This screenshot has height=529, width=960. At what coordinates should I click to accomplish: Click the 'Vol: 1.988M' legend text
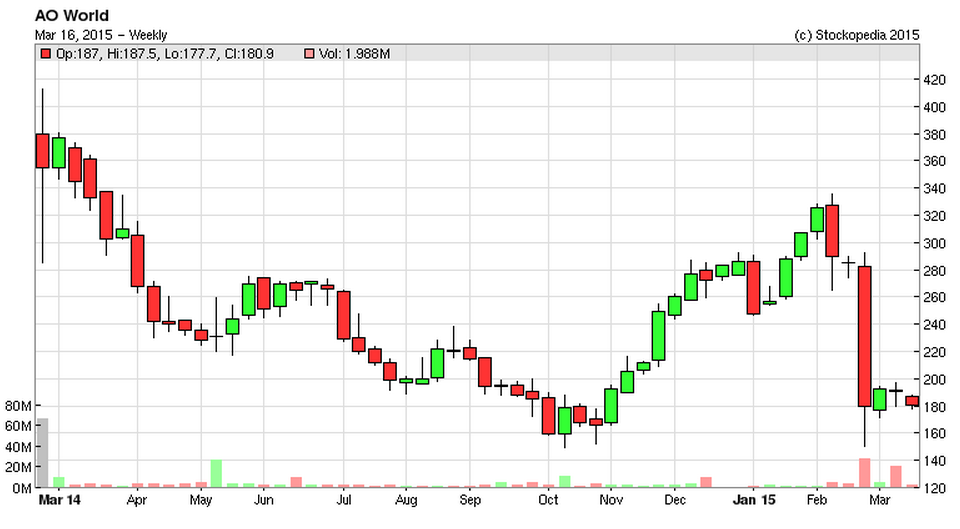(x=354, y=54)
